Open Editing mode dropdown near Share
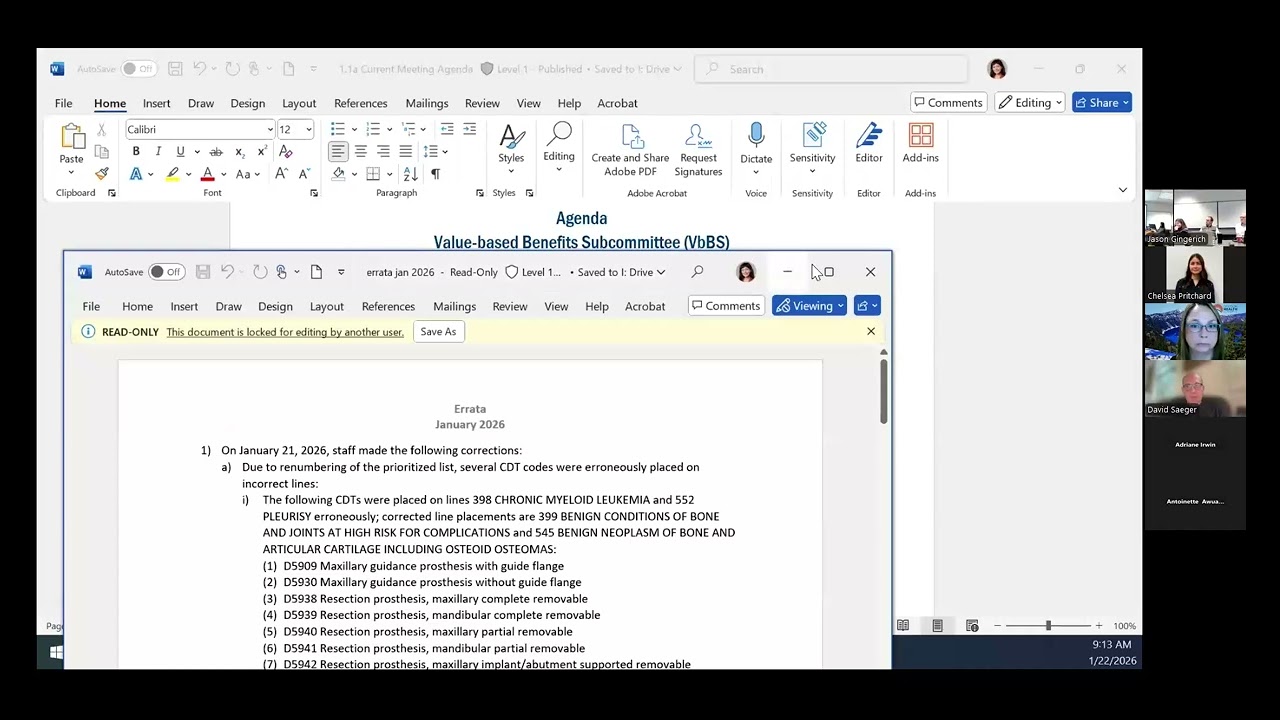Viewport: 1280px width, 720px height. tap(1029, 103)
